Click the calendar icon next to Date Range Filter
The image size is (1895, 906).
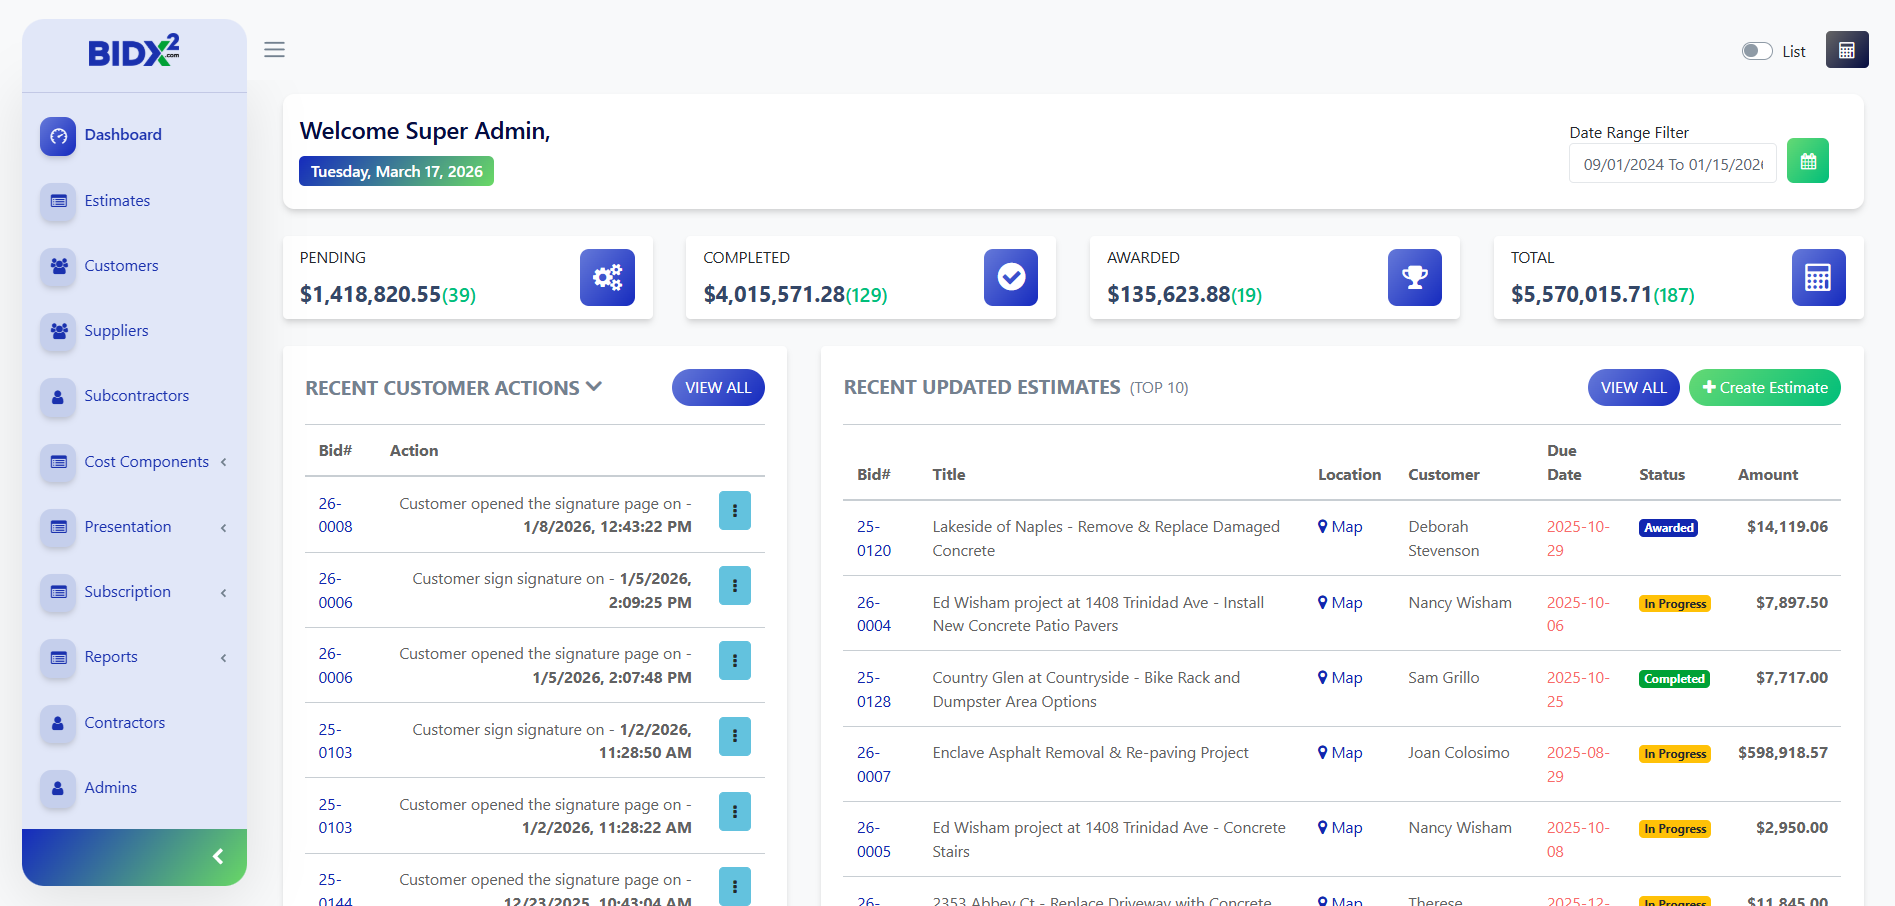(x=1807, y=160)
